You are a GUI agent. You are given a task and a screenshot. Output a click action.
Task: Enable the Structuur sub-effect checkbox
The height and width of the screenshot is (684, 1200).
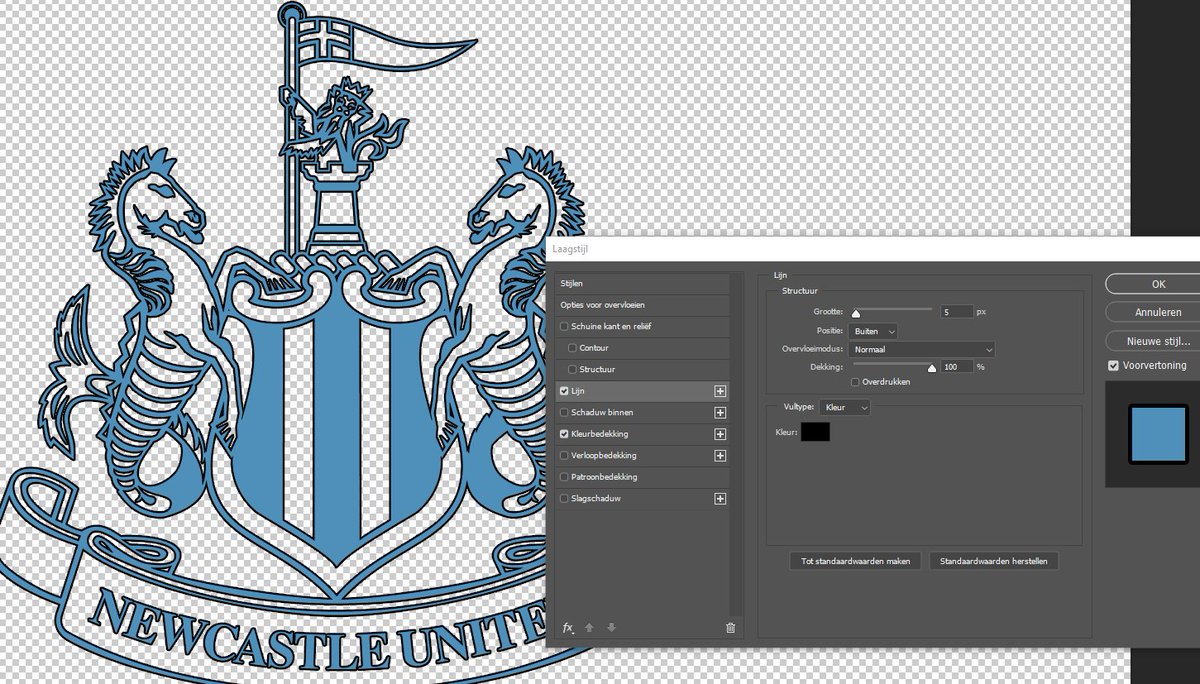pyautogui.click(x=572, y=369)
